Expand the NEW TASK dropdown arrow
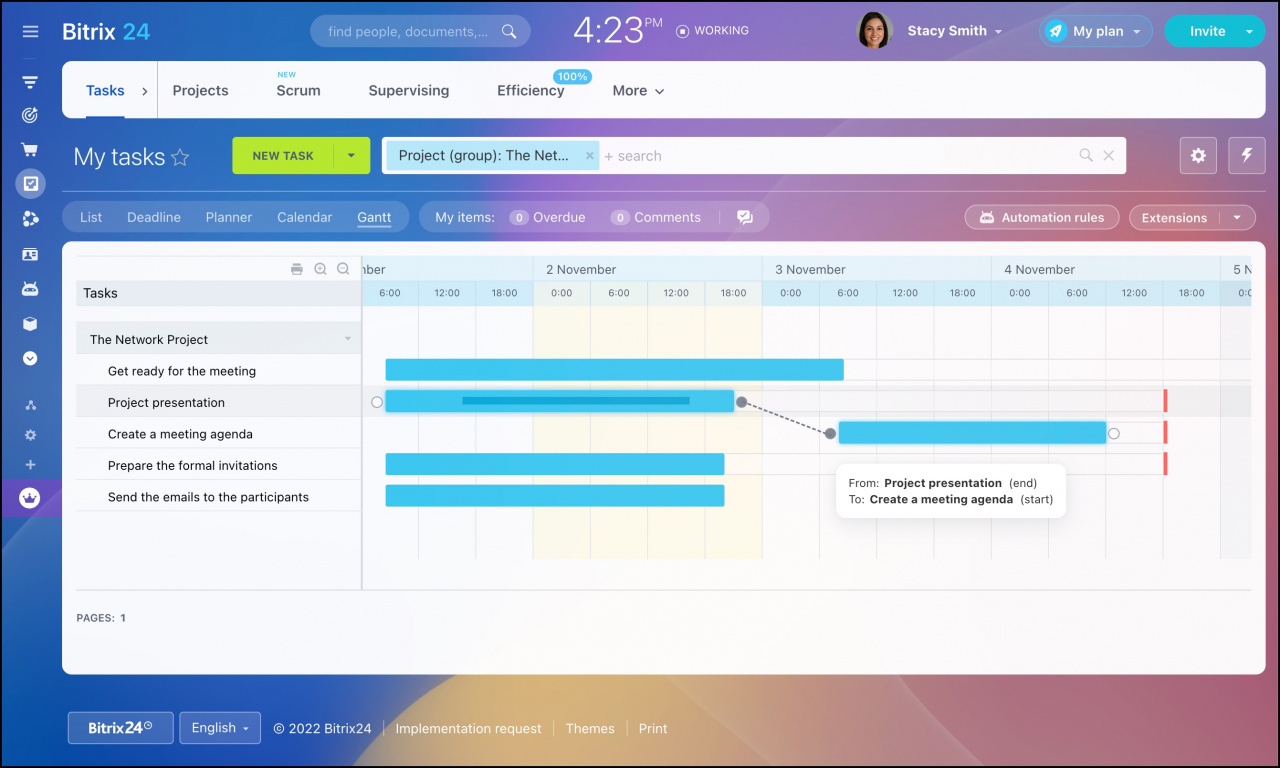 point(351,156)
